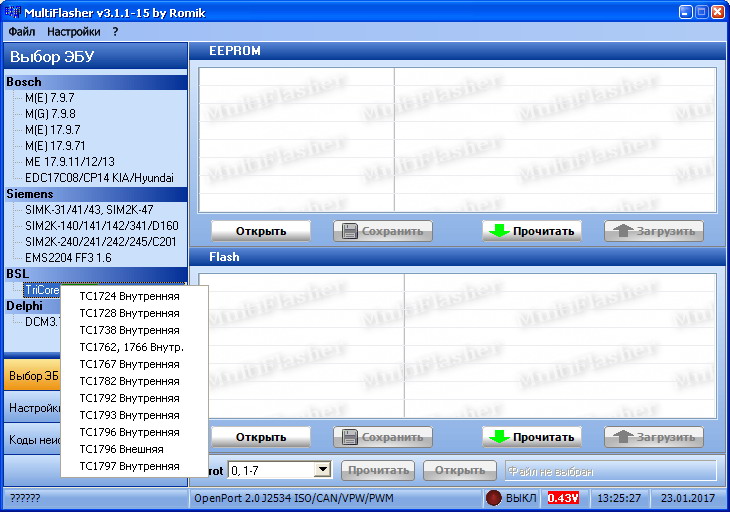Open the 0, 1-7 dropdown list
This screenshot has height=512, width=730.
[322, 469]
